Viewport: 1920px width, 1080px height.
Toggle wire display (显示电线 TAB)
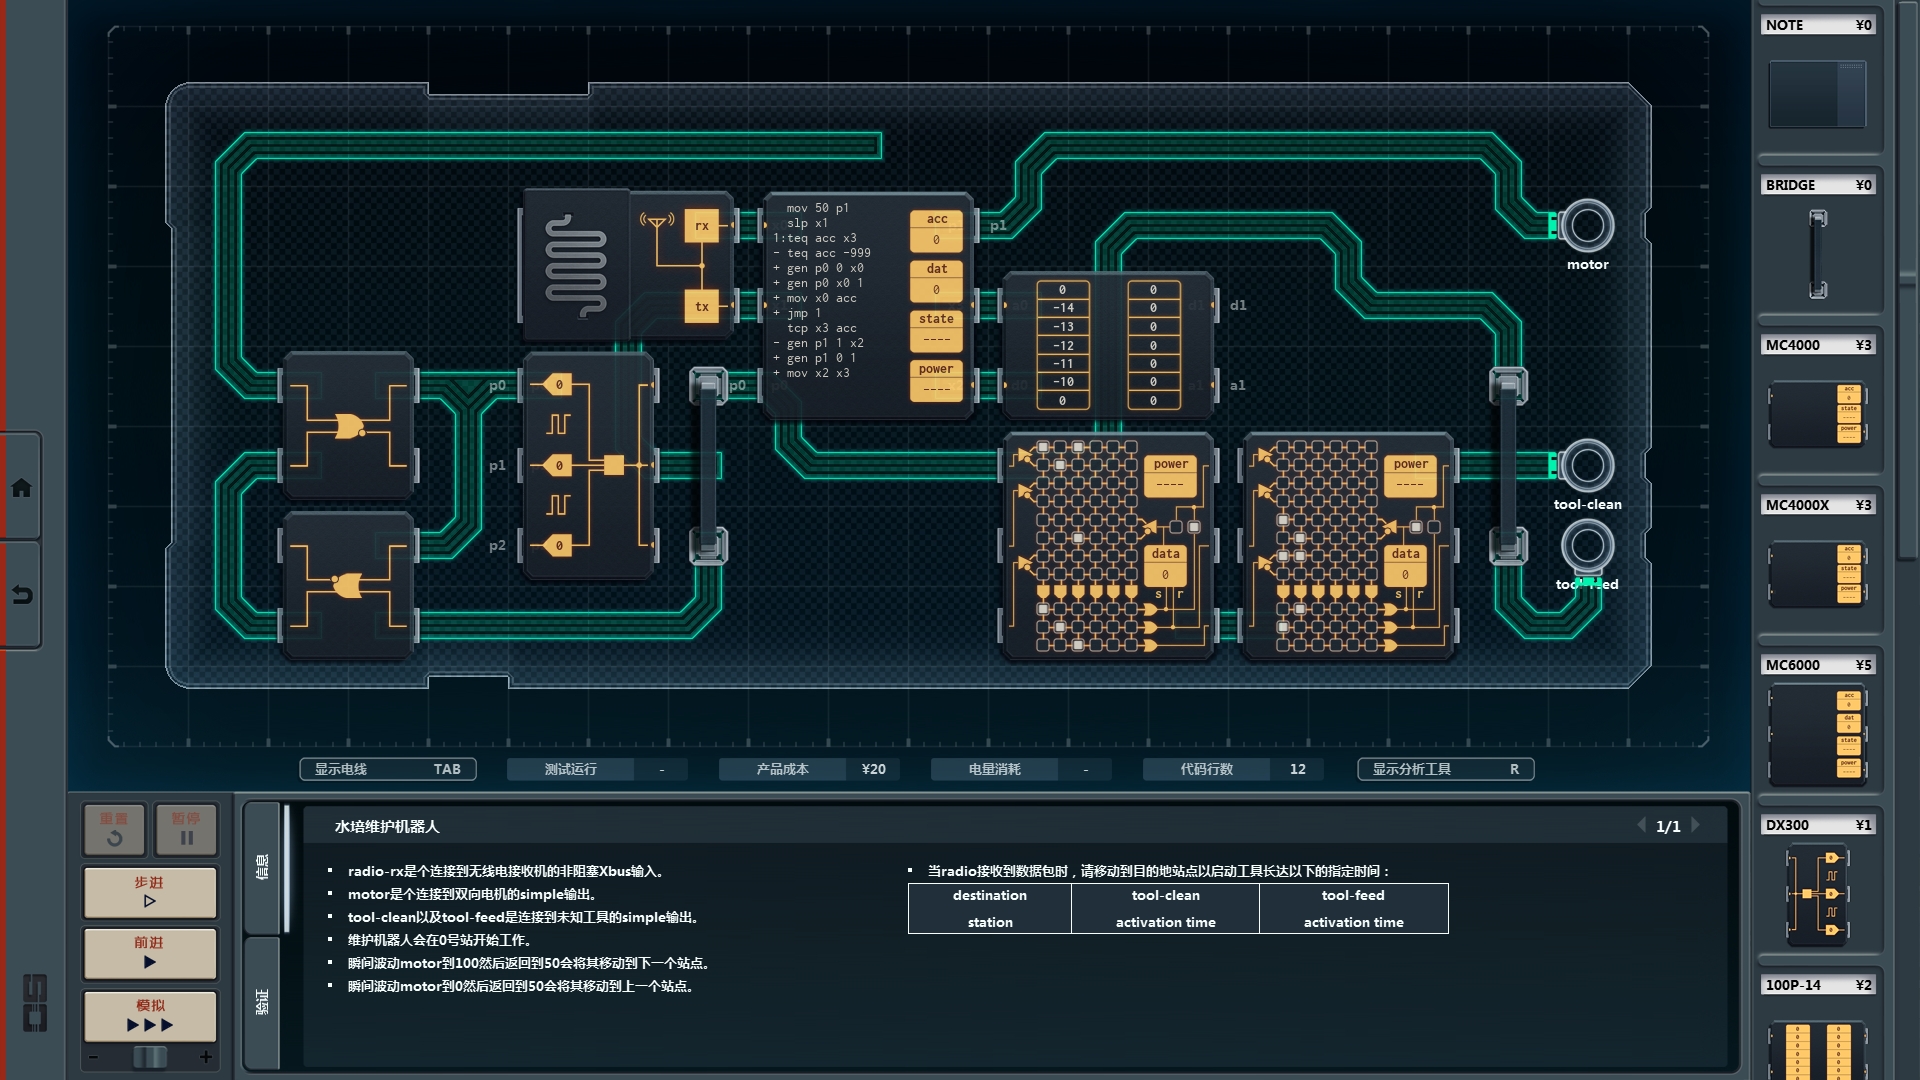[x=388, y=769]
